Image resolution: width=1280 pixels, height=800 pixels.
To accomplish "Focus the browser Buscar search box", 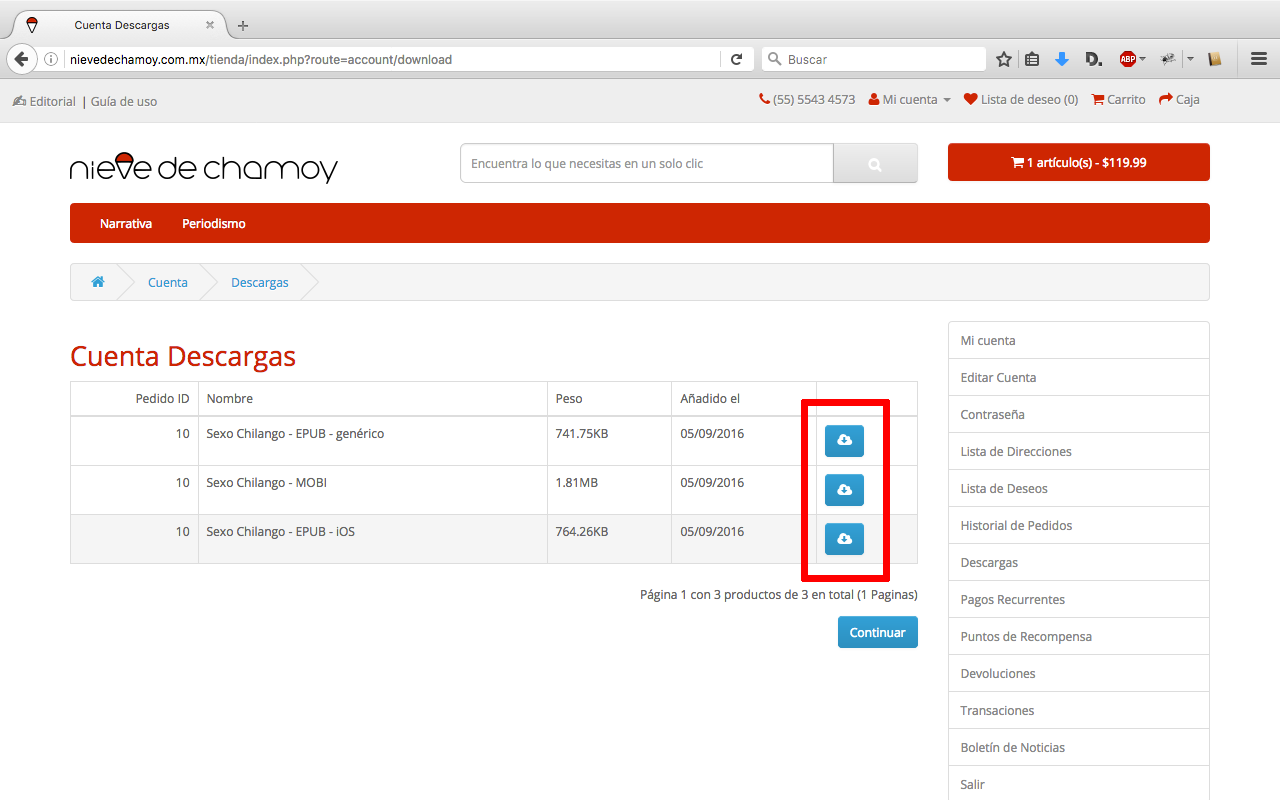I will pos(874,59).
